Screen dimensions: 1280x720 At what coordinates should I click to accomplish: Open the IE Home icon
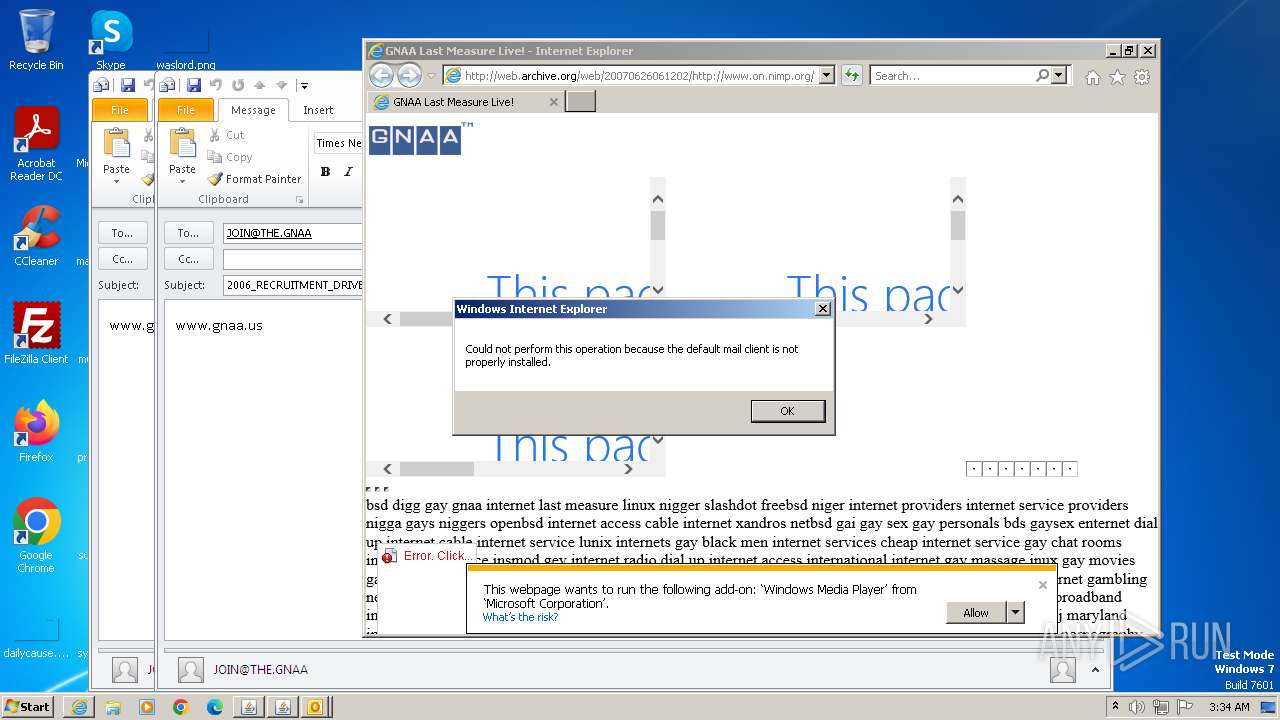(x=1093, y=77)
